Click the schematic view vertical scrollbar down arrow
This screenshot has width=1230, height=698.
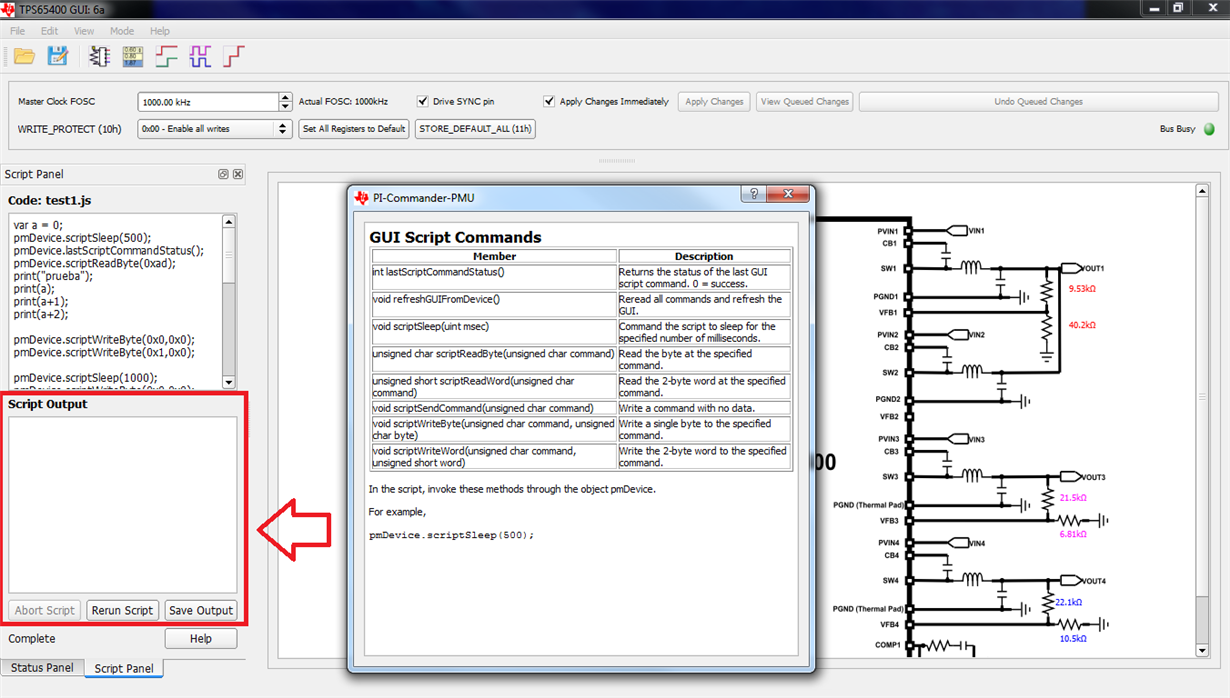click(1203, 651)
